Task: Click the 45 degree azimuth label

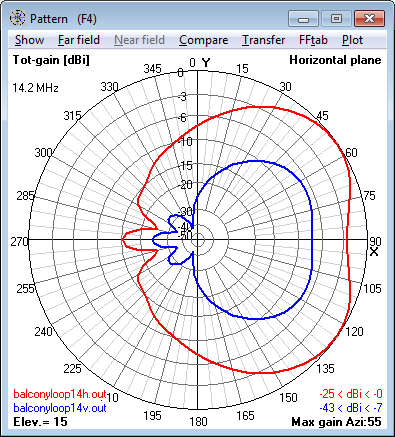Action: [322, 116]
